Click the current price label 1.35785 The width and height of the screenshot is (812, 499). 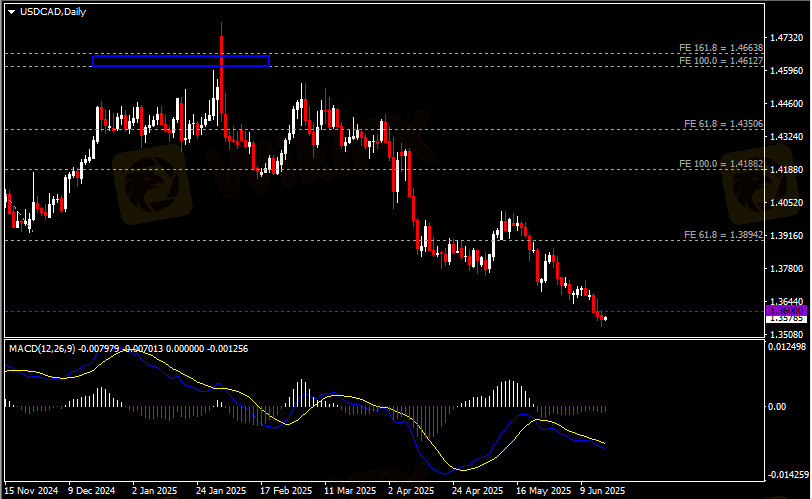(786, 318)
